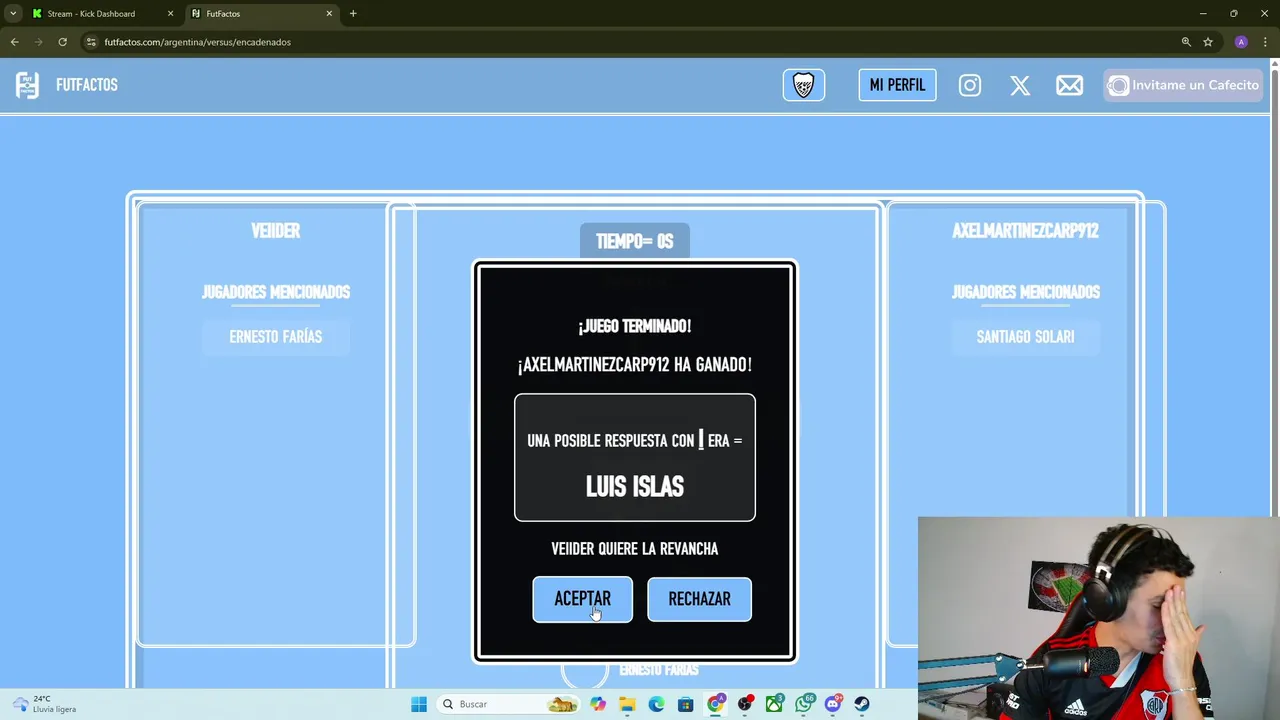Open Chrome icon in taskbar
Image resolution: width=1280 pixels, height=720 pixels.
(715, 704)
